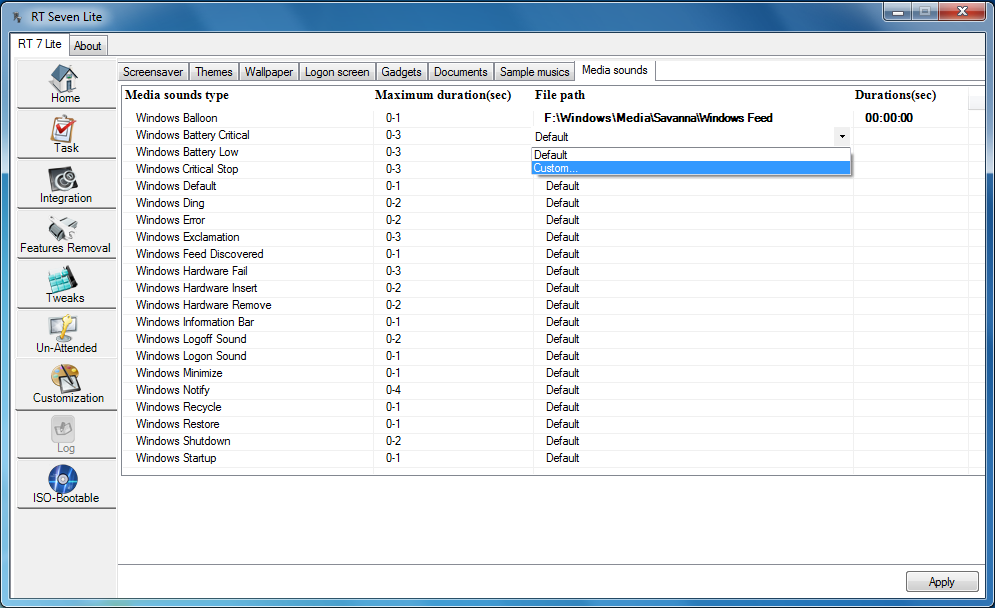
Task: Click the Default file path for Windows Startup
Action: 562,458
